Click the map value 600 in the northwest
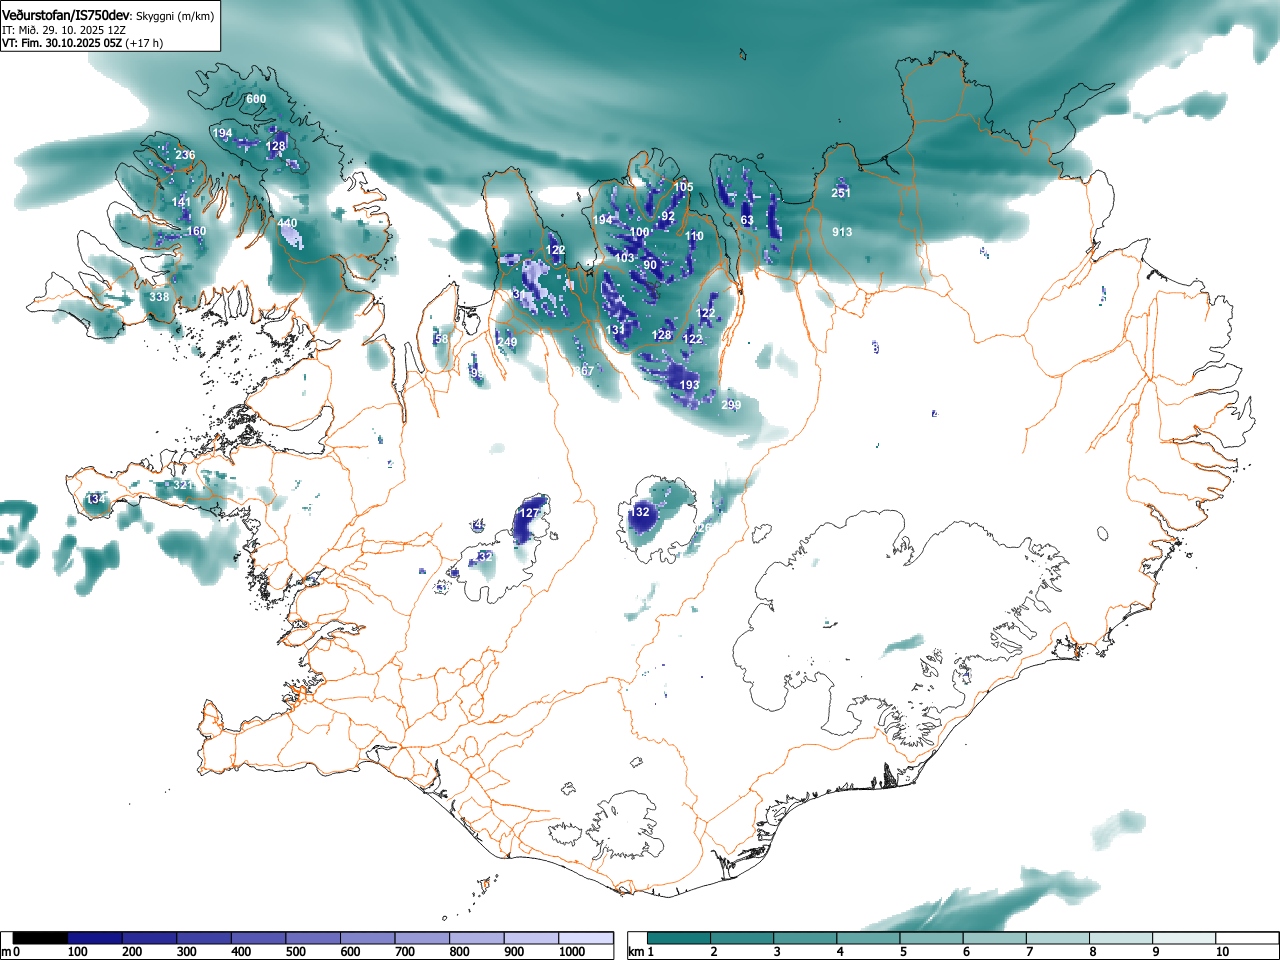 [x=256, y=99]
